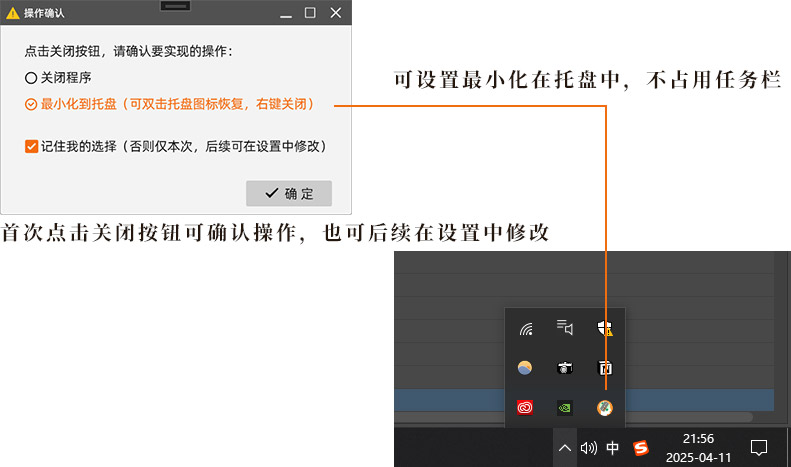The image size is (791, 467).
Task: Open Windows Security shield tray icon
Action: coord(605,328)
